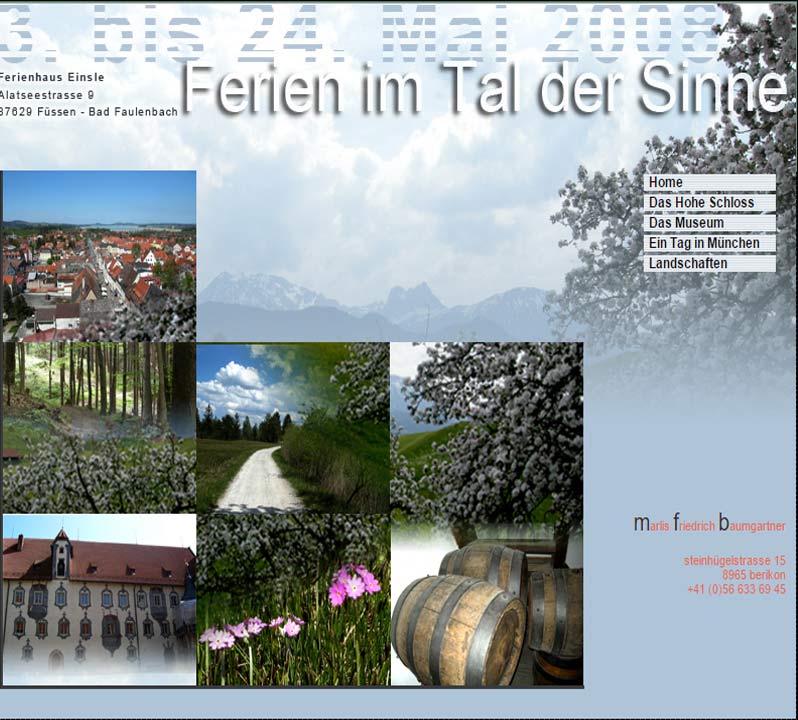Click the wooden barrels photo
The image size is (798, 720).
pyautogui.click(x=486, y=599)
